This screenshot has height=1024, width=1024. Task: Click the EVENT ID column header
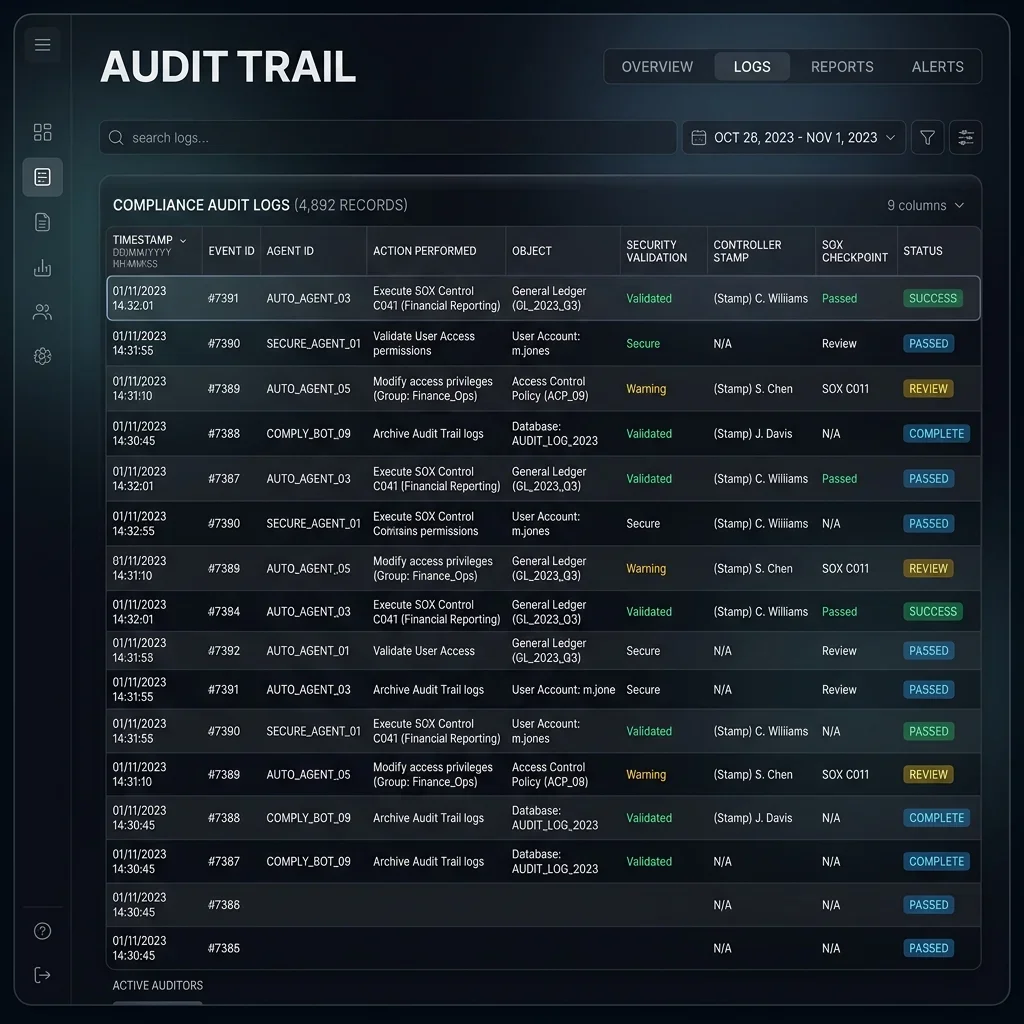231,251
